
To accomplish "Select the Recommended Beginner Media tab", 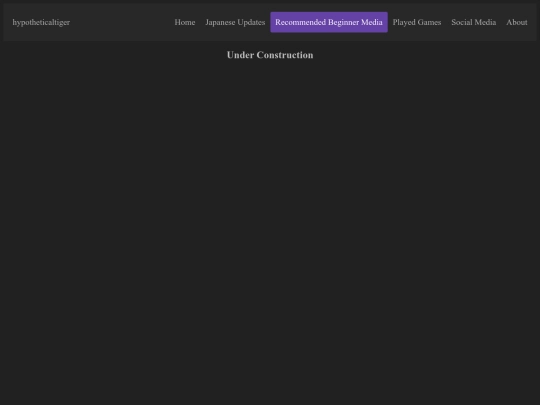I will (x=329, y=22).
